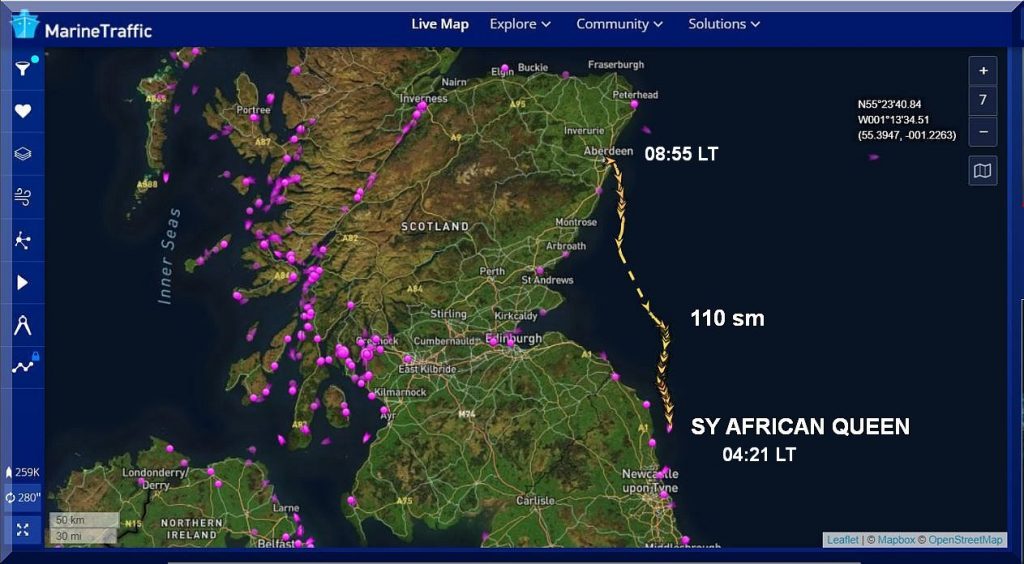
Task: Toggle fullscreen map view
Action: coord(23,529)
